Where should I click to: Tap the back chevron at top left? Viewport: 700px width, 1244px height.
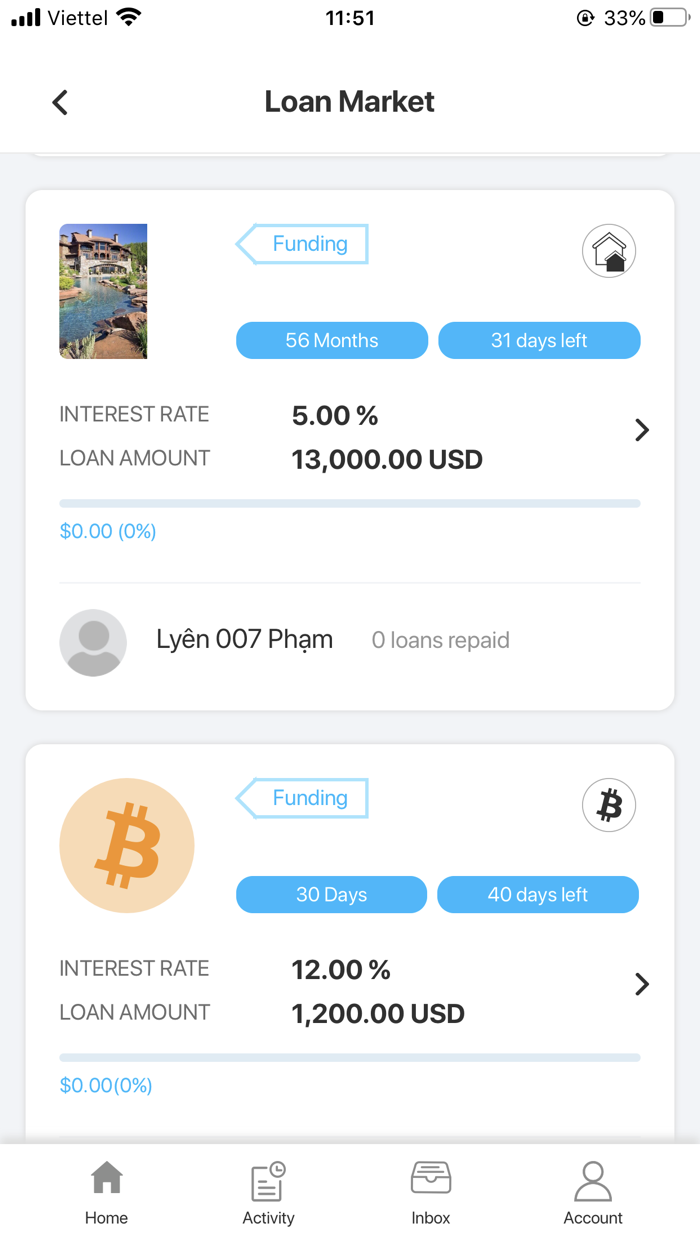59,101
